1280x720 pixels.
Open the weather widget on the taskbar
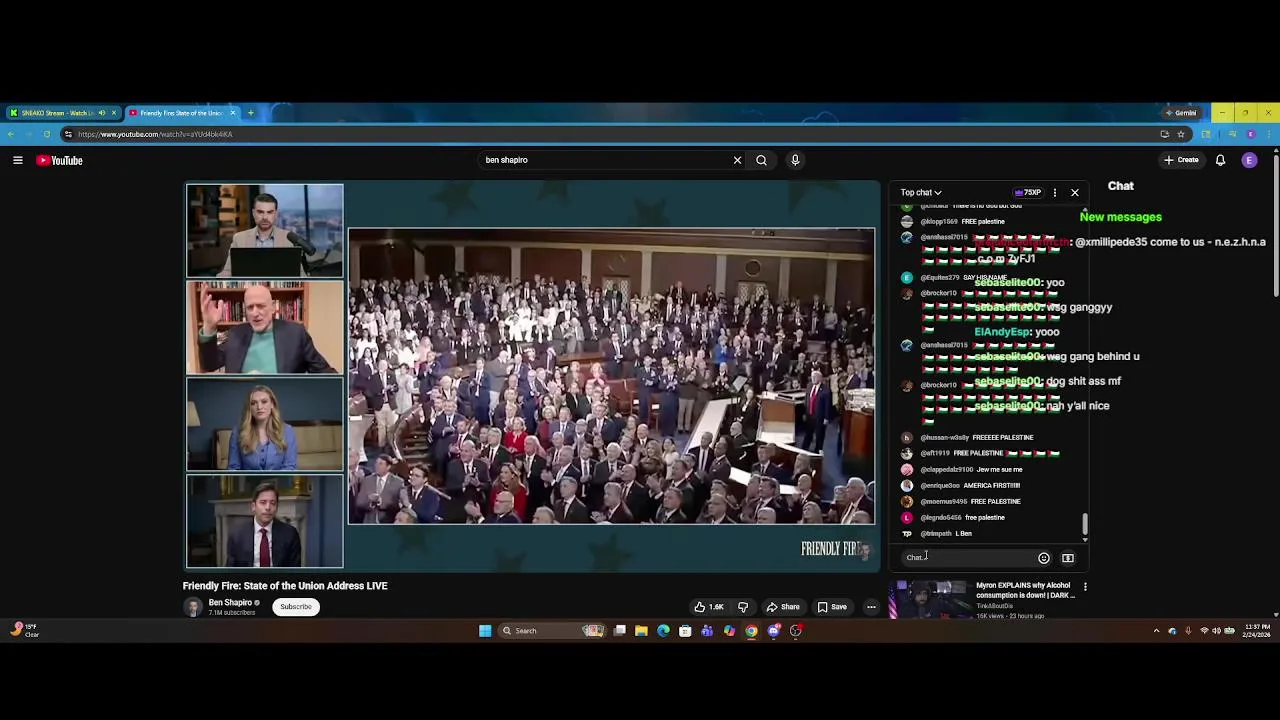pyautogui.click(x=23, y=631)
